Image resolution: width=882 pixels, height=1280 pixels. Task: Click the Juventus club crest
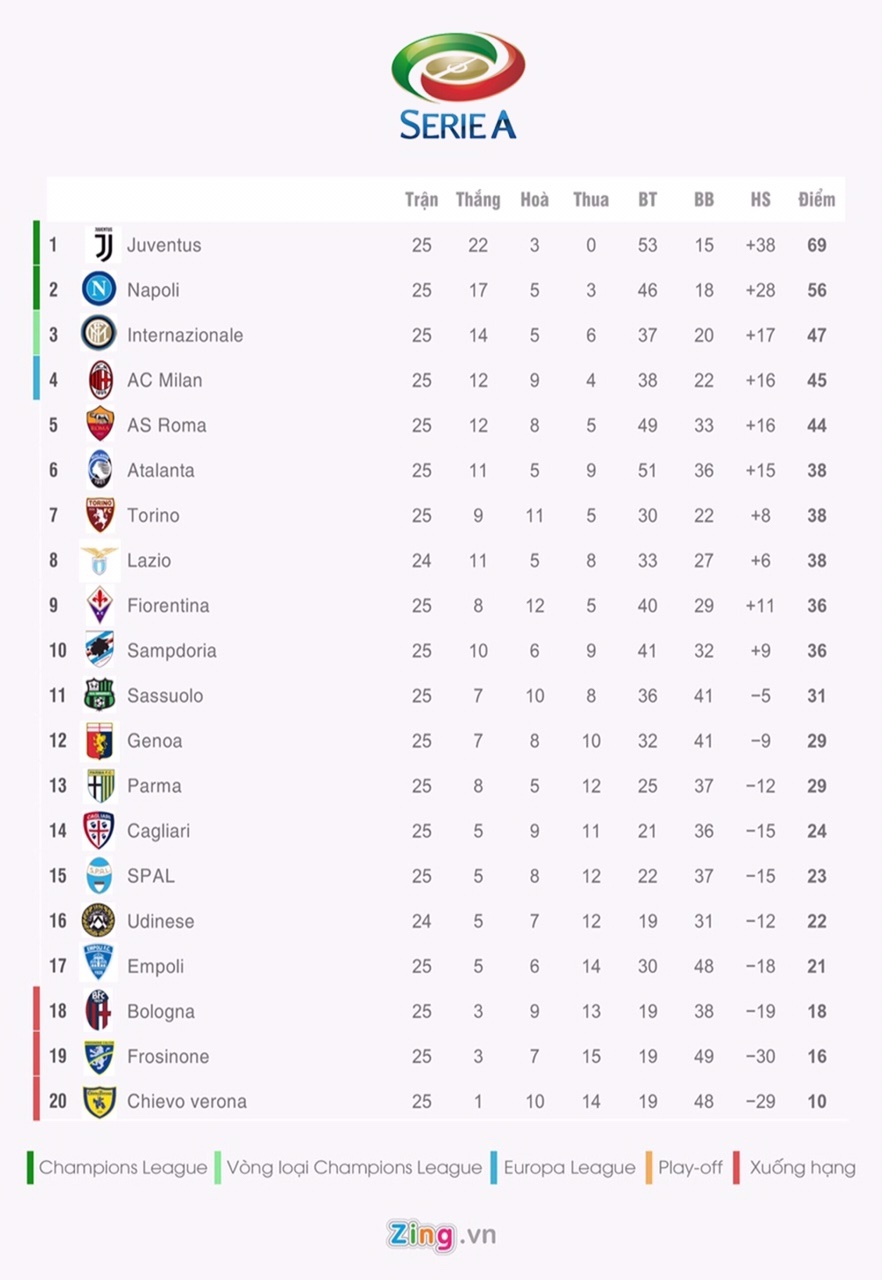coord(100,245)
